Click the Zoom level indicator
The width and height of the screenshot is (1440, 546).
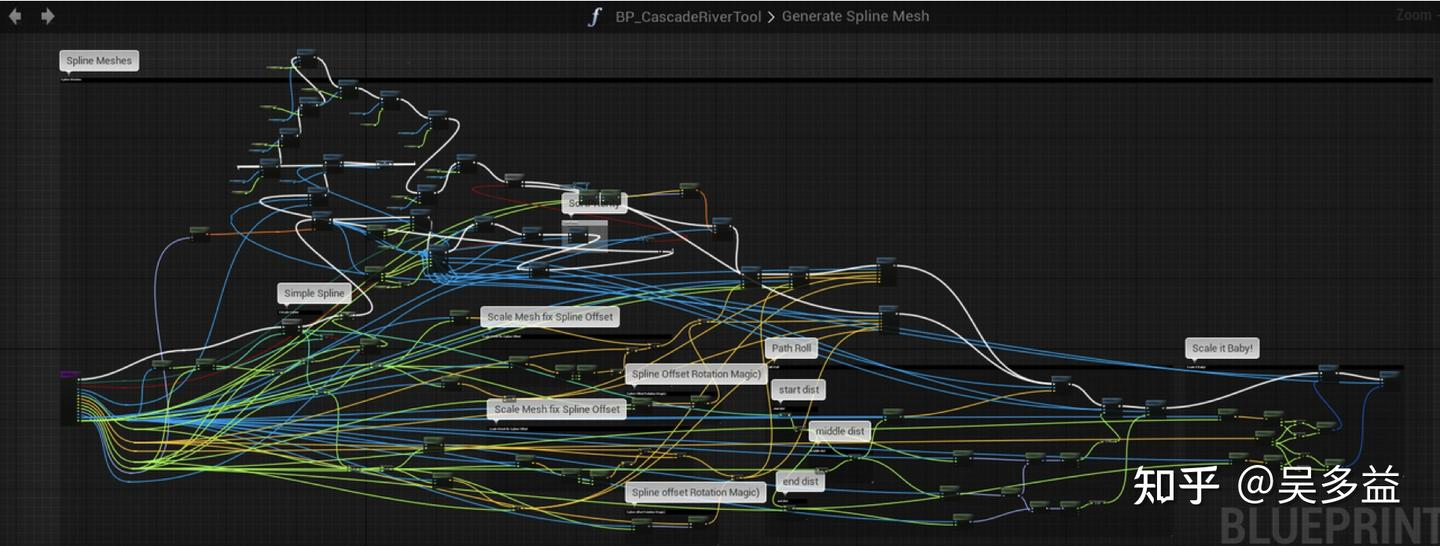[x=1415, y=16]
